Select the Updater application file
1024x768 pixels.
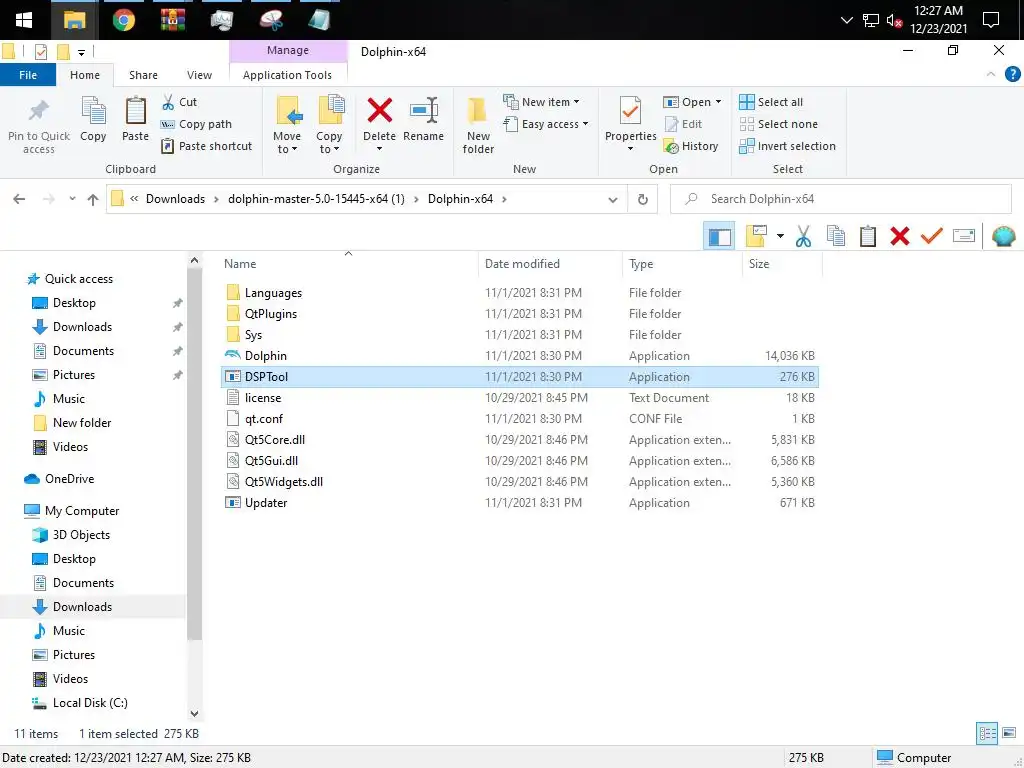pyautogui.click(x=520, y=503)
